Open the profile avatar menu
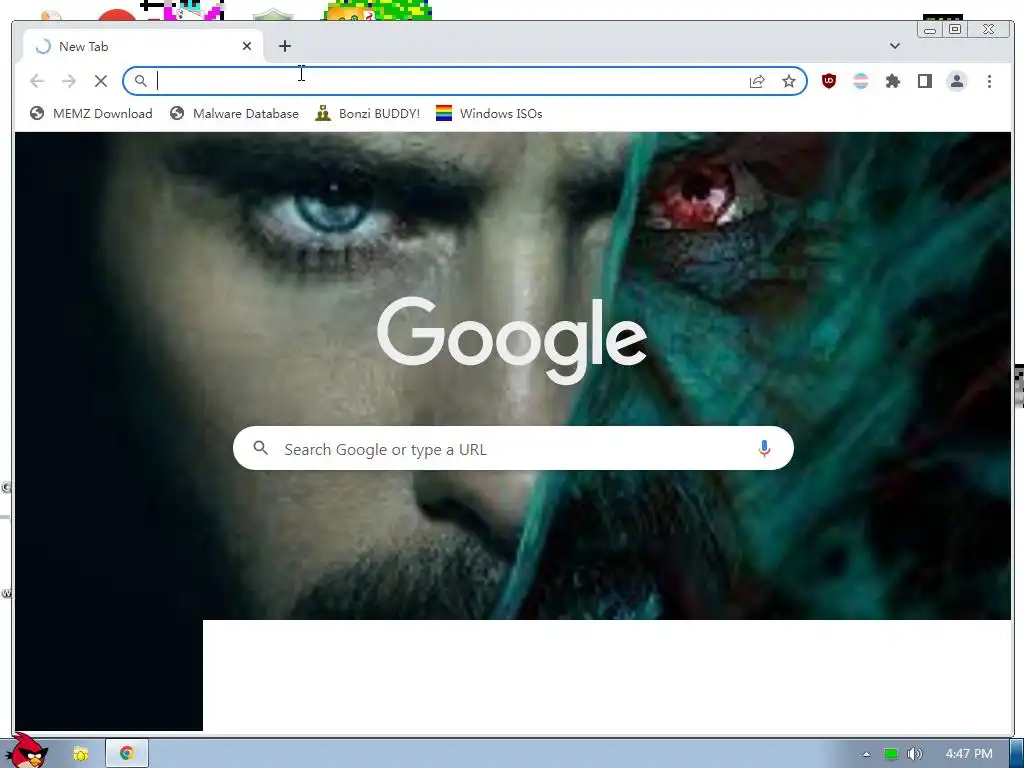Screen dimensions: 1024x768 [957, 81]
